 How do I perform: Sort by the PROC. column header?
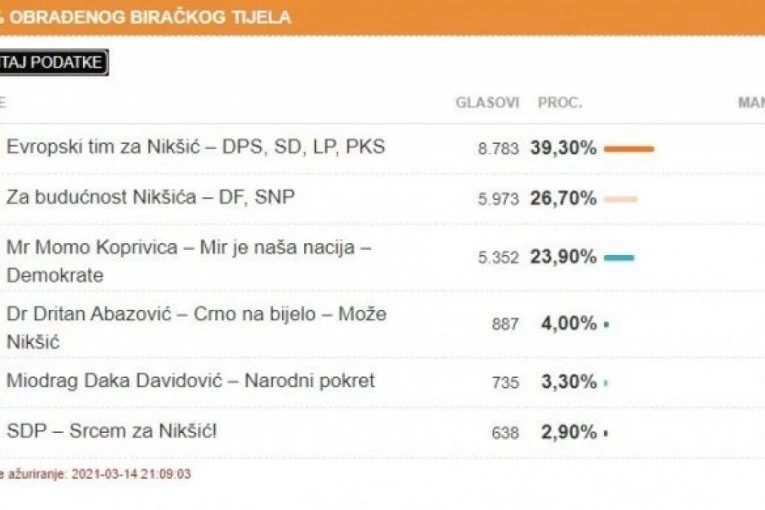click(x=560, y=103)
